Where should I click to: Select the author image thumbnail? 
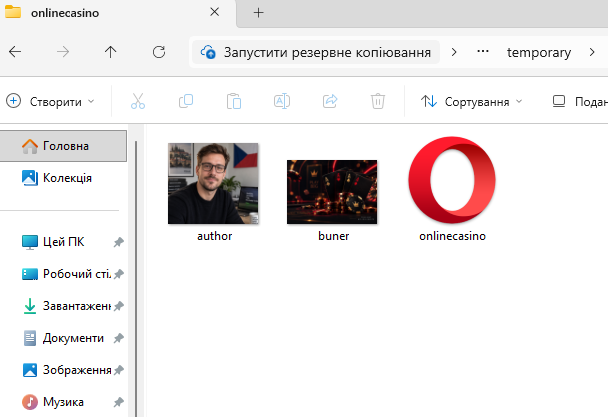[213, 183]
